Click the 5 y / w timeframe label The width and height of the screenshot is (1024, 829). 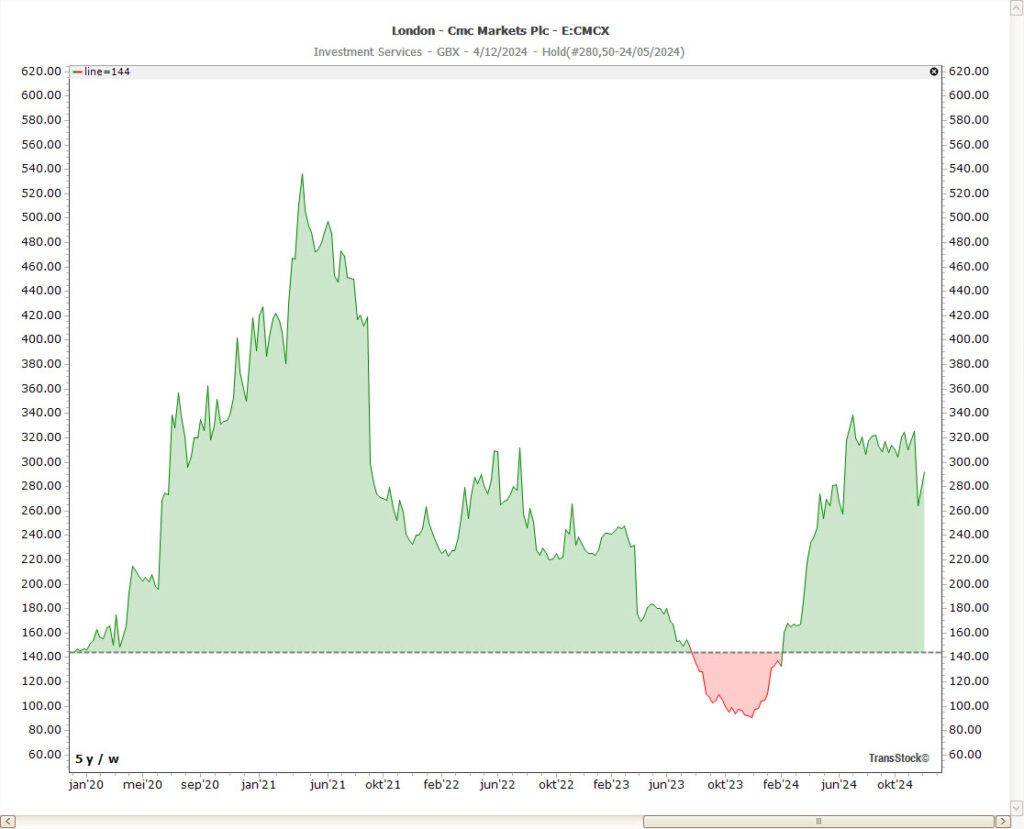click(x=97, y=759)
